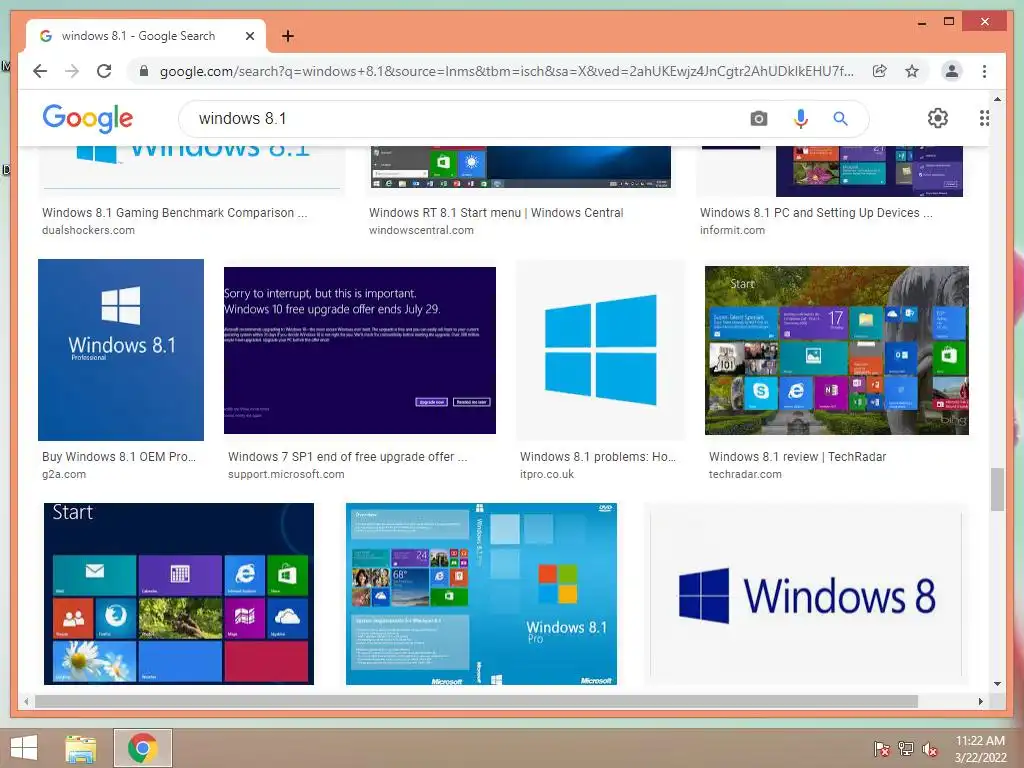The image size is (1024, 768).
Task: Click horizontal scrollbar right arrow
Action: [980, 701]
